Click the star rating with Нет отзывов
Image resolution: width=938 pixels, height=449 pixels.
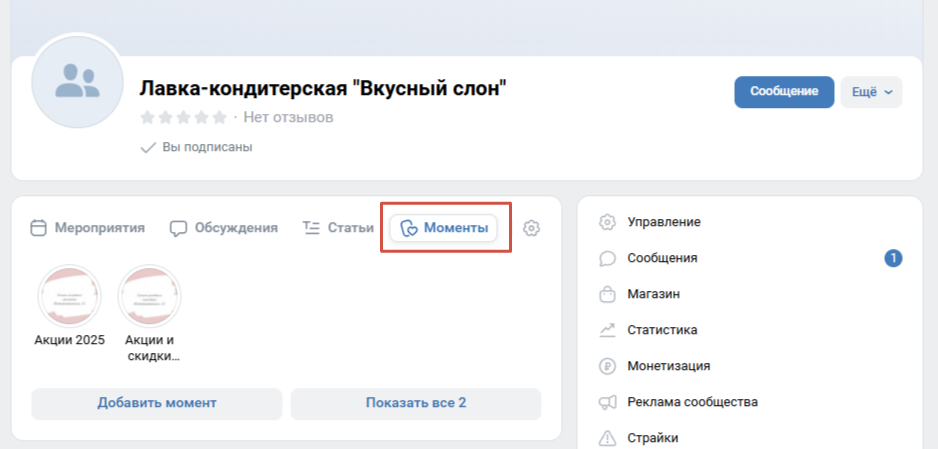coord(185,118)
